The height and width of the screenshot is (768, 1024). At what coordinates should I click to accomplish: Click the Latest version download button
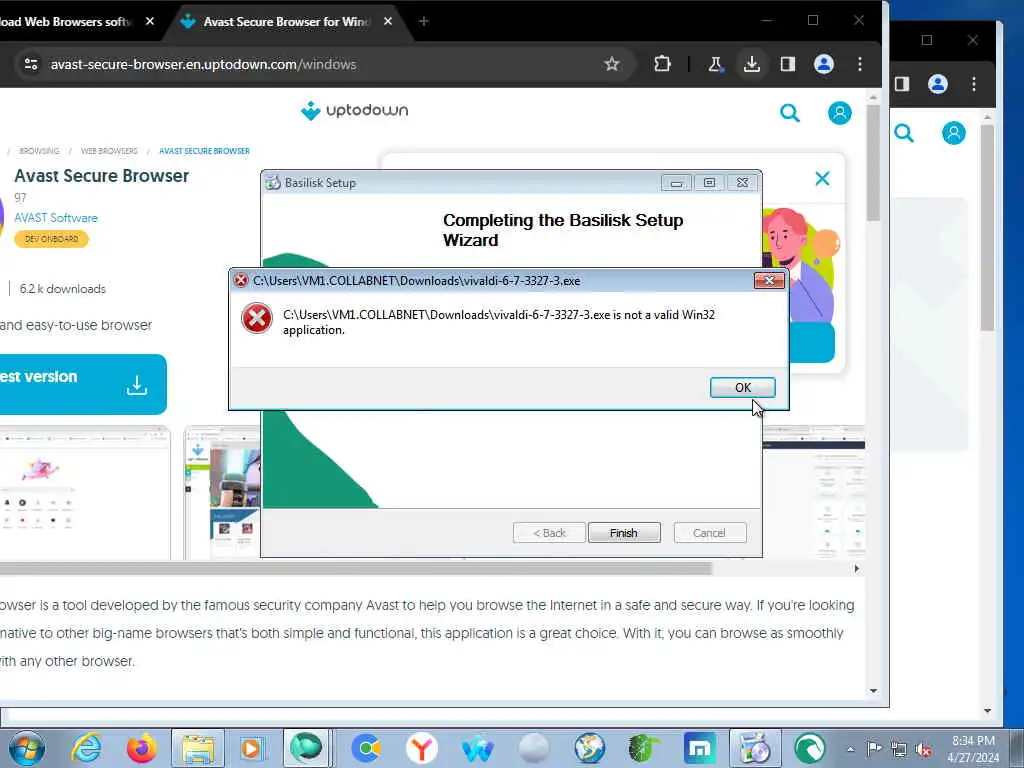tap(82, 384)
